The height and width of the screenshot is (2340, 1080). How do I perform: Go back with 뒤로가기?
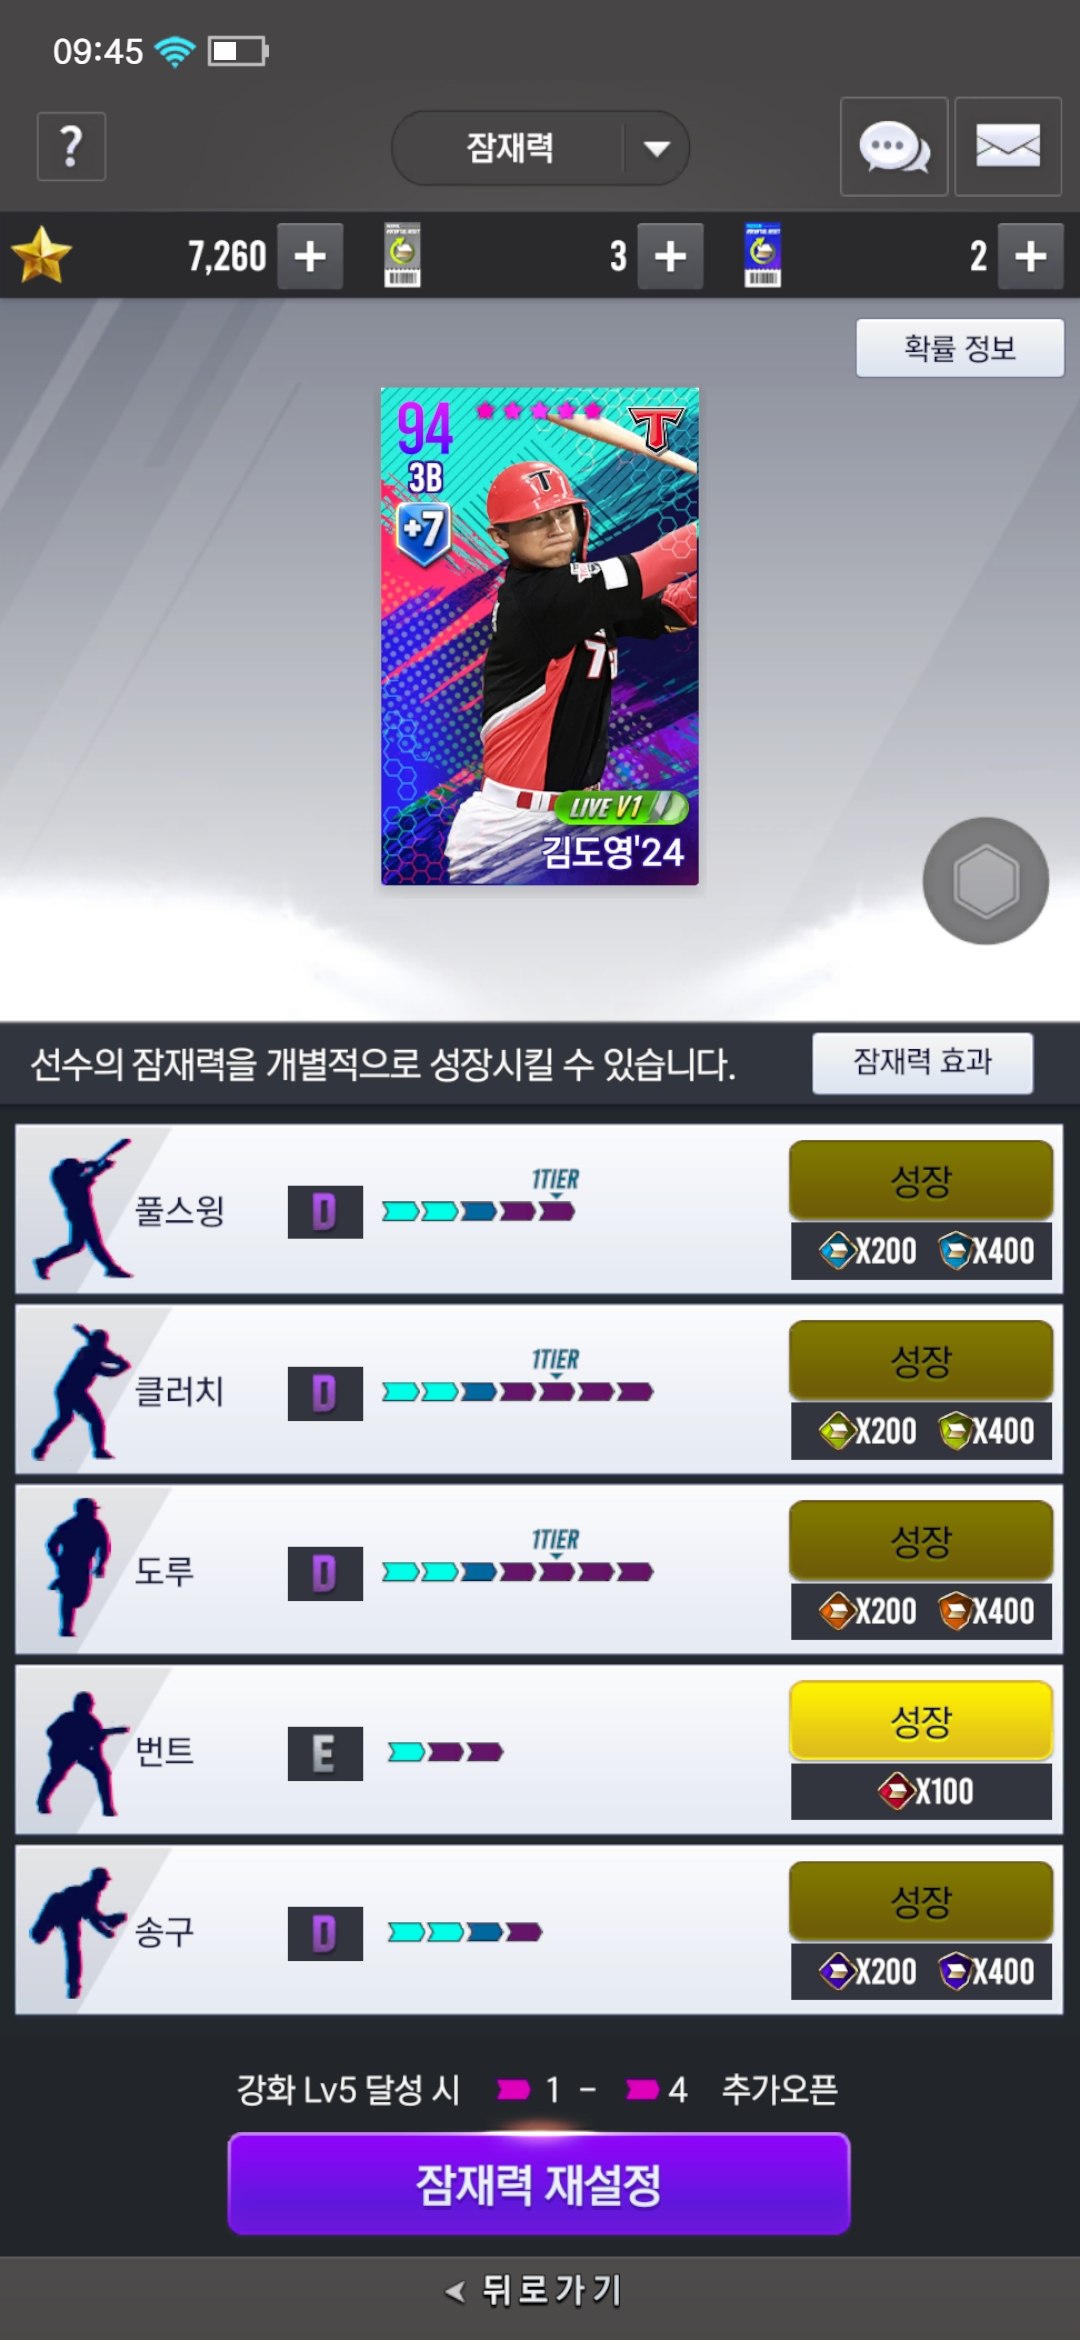(x=535, y=2290)
